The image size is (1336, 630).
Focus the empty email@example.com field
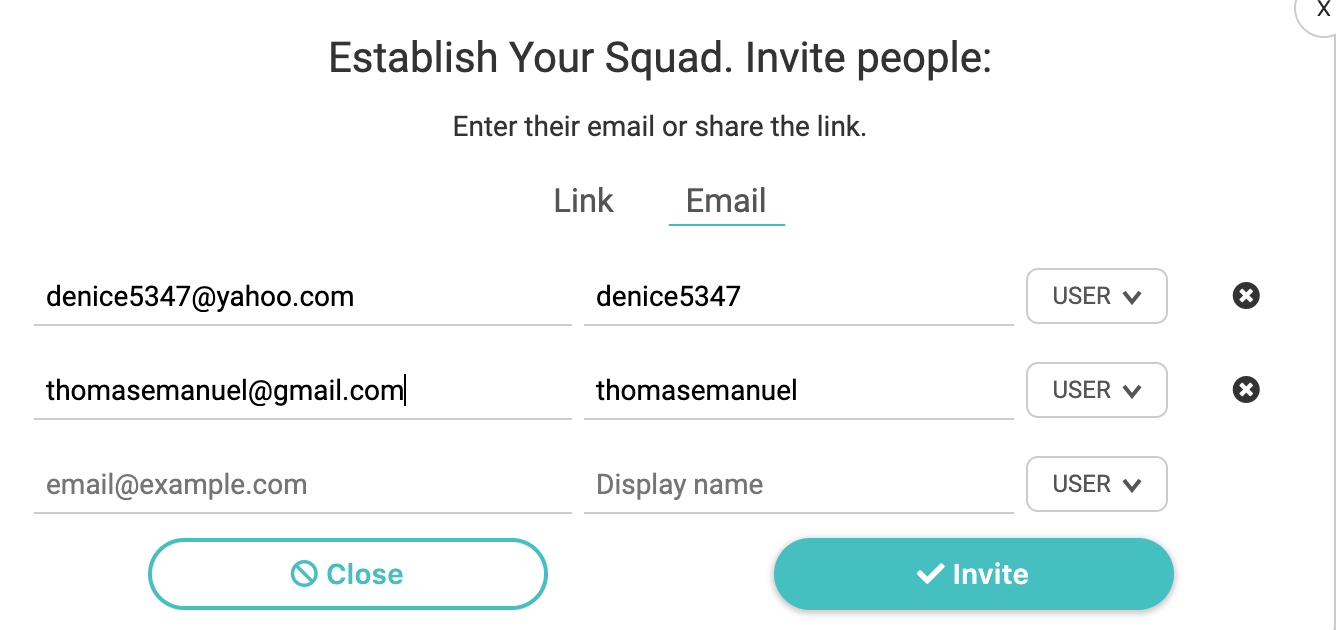click(x=302, y=485)
